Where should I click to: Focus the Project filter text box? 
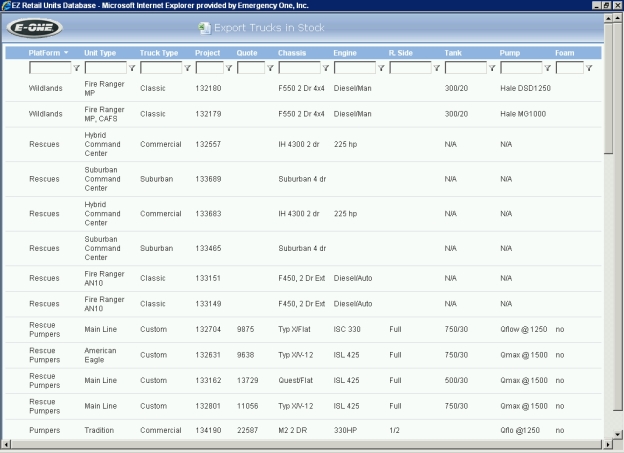[209, 68]
